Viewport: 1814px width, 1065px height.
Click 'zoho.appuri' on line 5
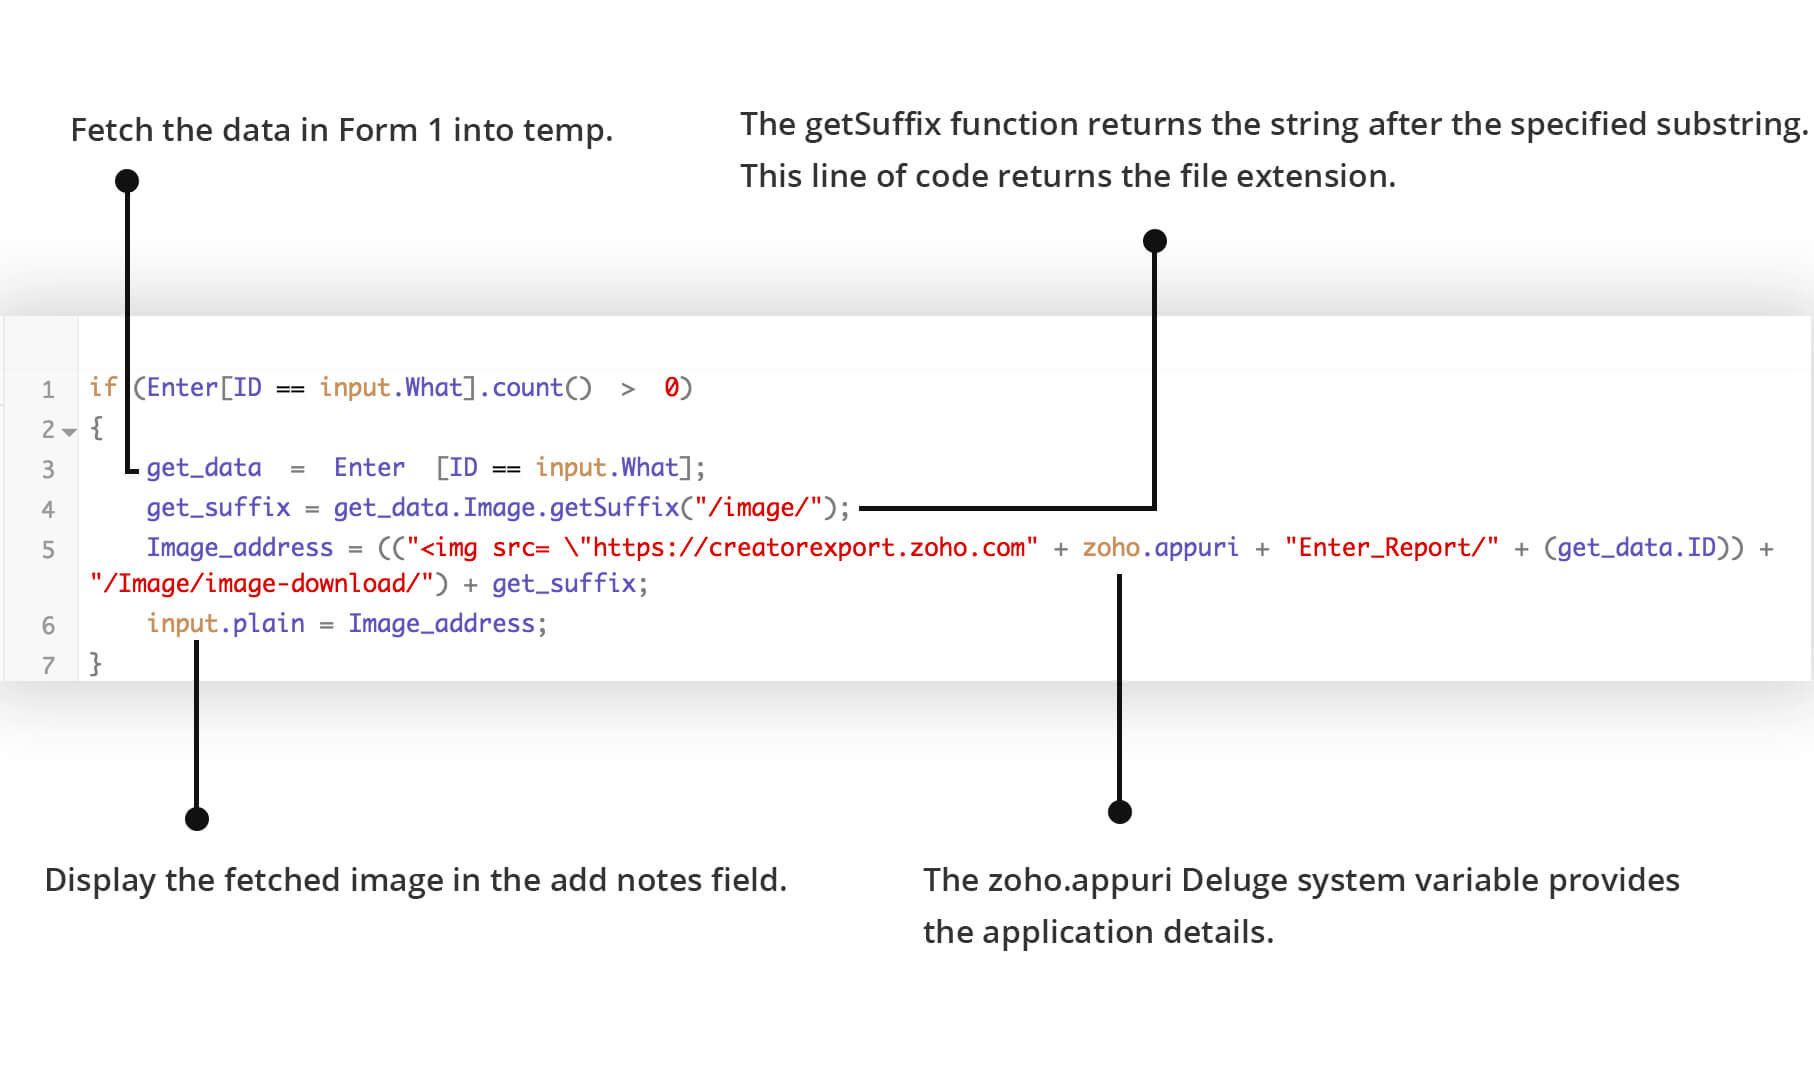[1160, 548]
